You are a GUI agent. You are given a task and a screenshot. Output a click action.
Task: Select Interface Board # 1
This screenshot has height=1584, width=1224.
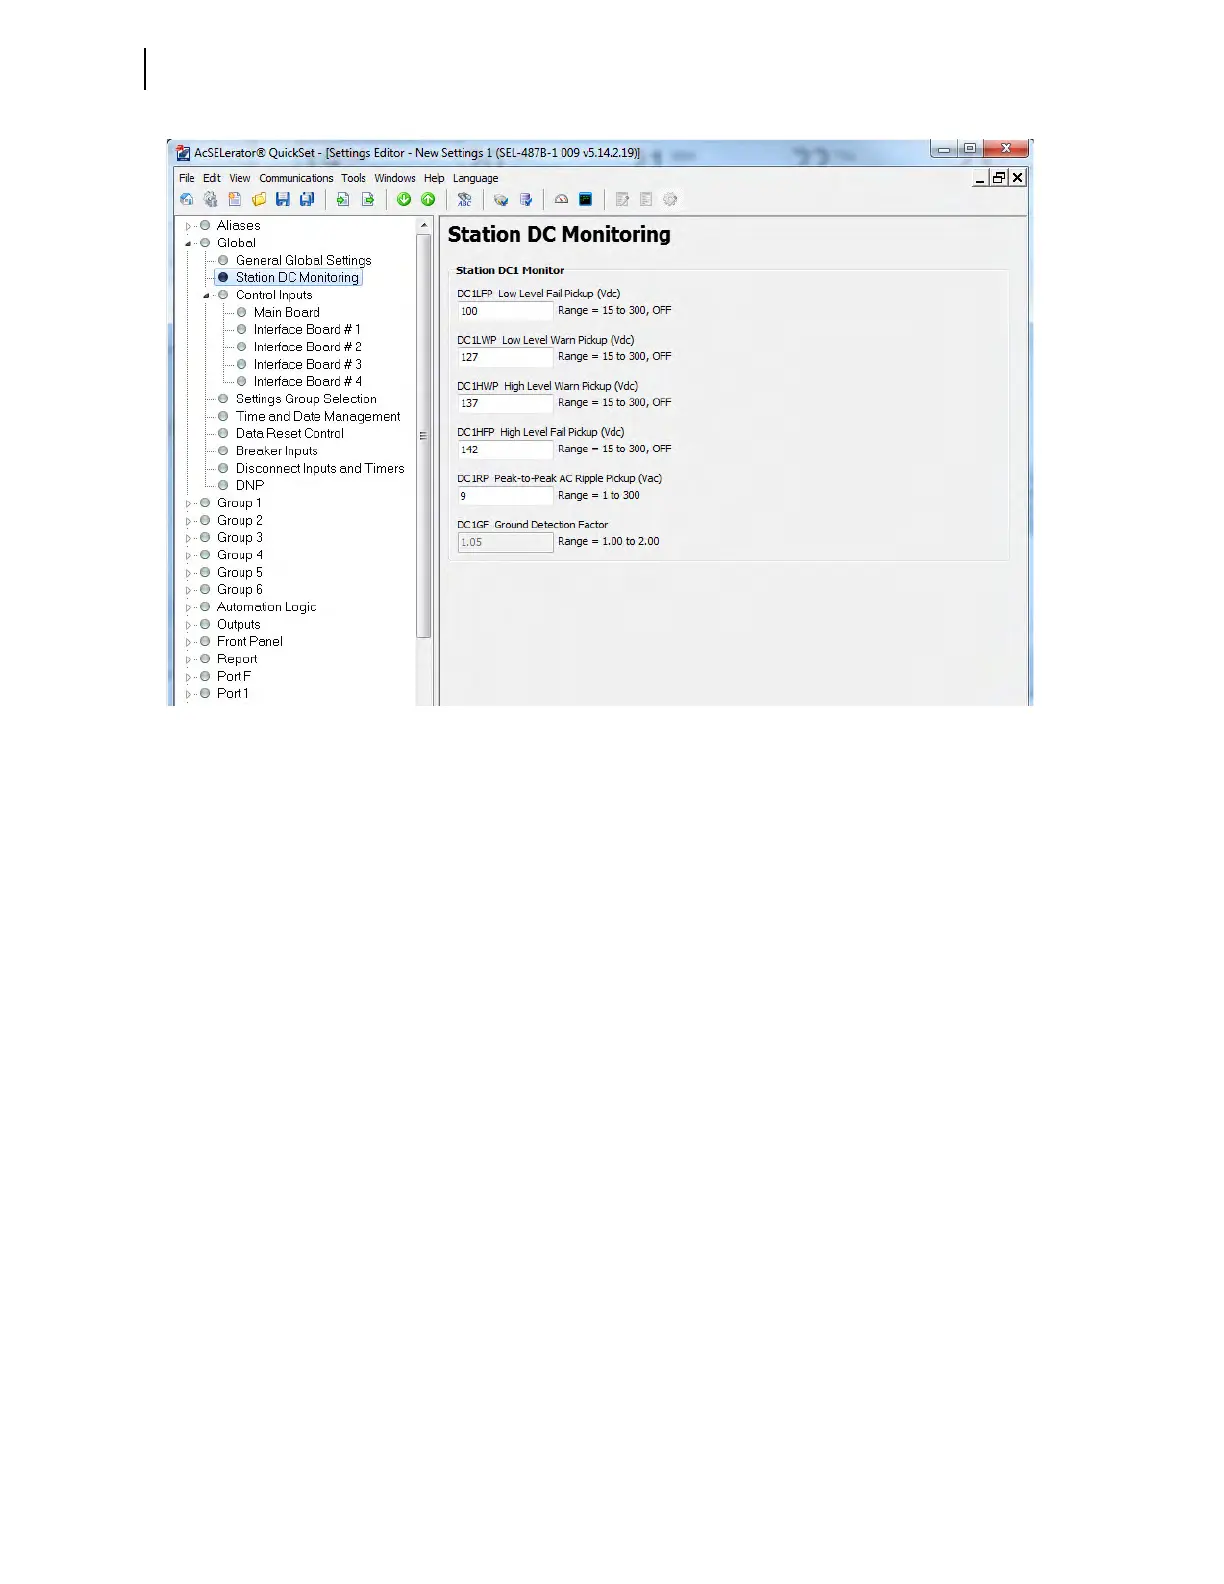[307, 329]
